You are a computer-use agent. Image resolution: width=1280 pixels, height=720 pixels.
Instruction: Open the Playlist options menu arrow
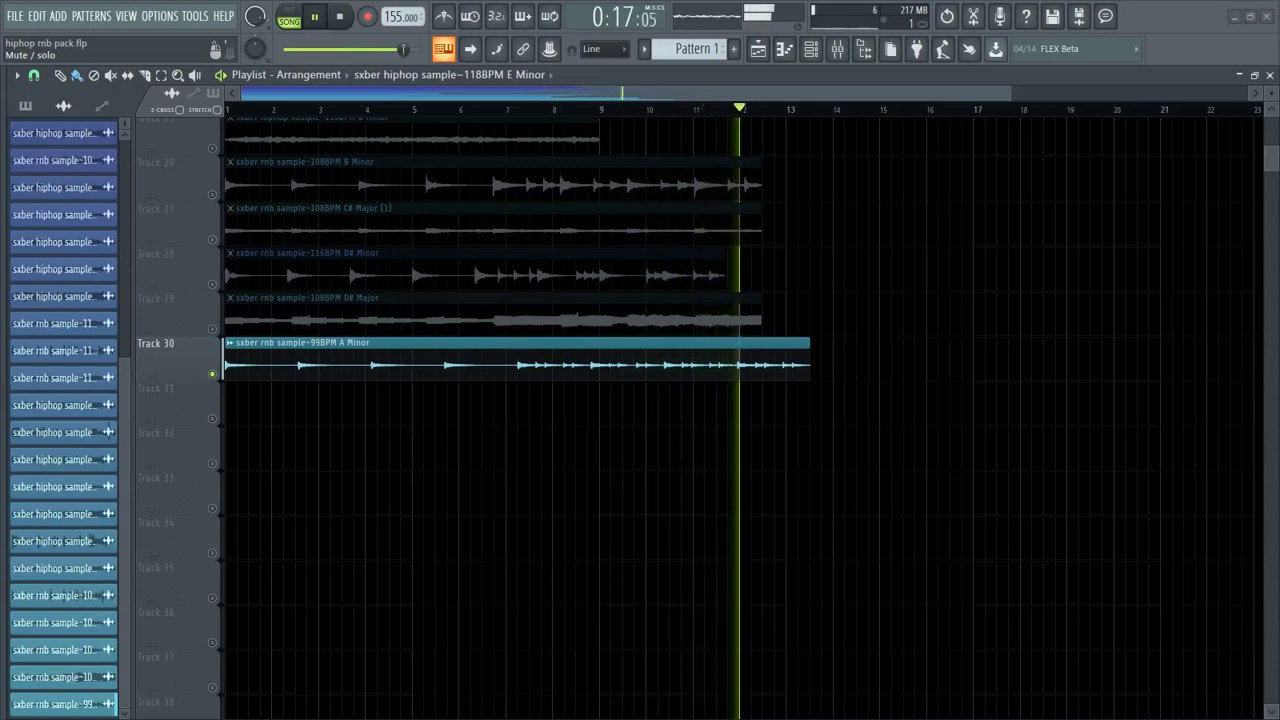(x=17, y=75)
